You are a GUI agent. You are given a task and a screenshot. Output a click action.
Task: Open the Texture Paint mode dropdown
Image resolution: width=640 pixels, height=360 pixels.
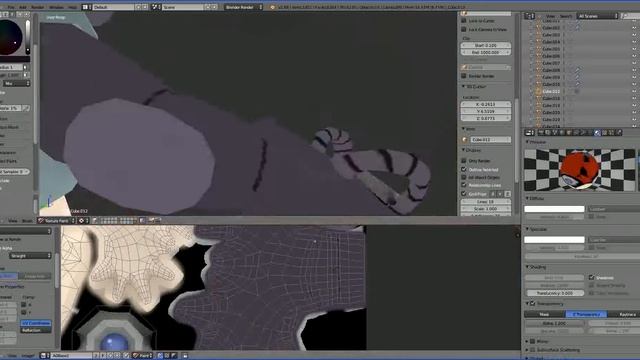56,220
